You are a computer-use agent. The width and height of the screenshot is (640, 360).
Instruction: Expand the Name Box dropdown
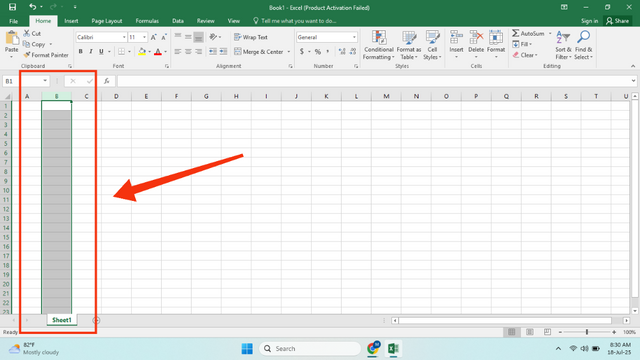coord(45,81)
